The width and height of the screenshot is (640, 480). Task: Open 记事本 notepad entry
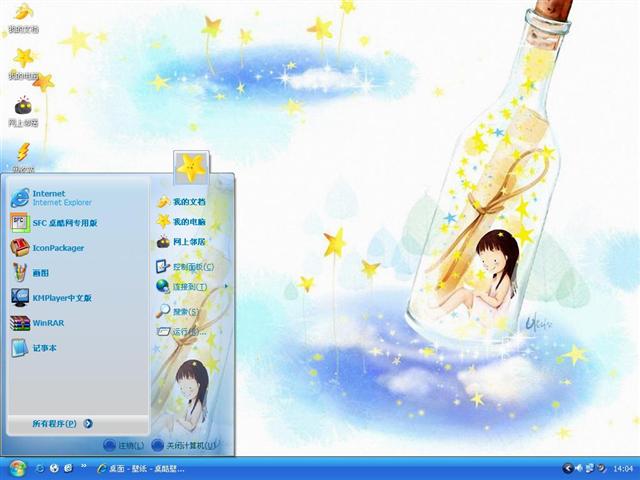point(78,348)
